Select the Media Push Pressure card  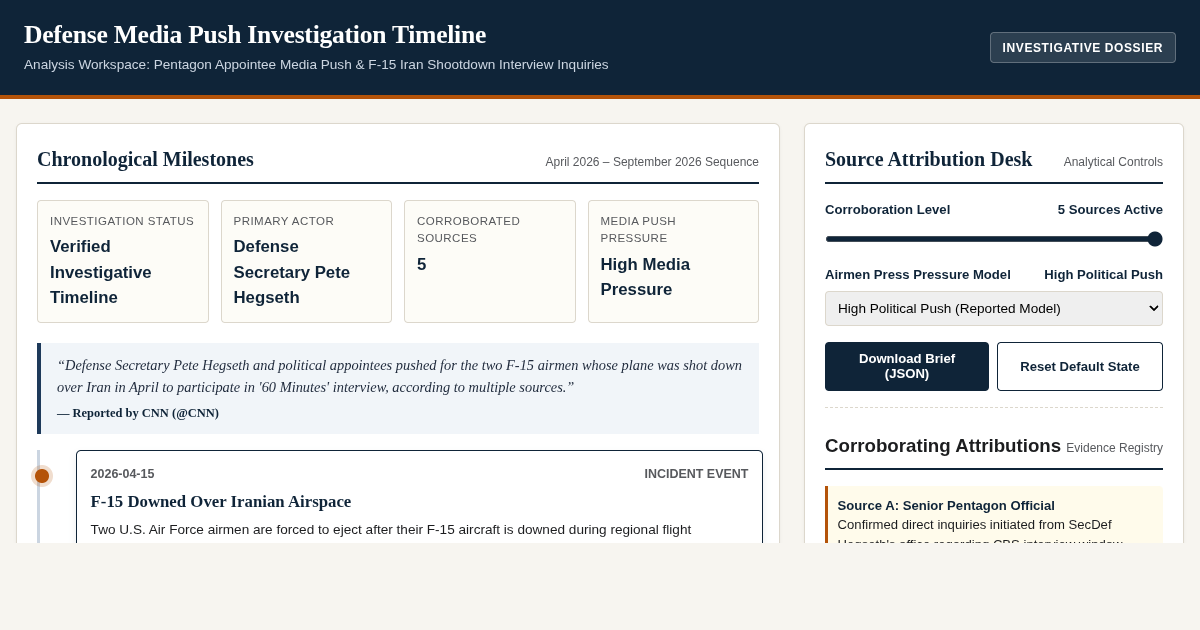point(673,262)
